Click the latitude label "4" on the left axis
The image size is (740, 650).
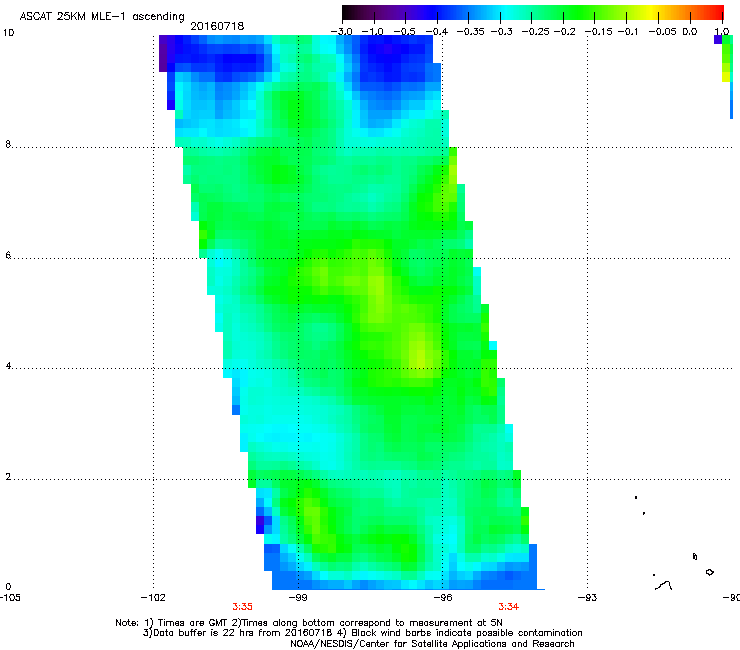pos(8,366)
